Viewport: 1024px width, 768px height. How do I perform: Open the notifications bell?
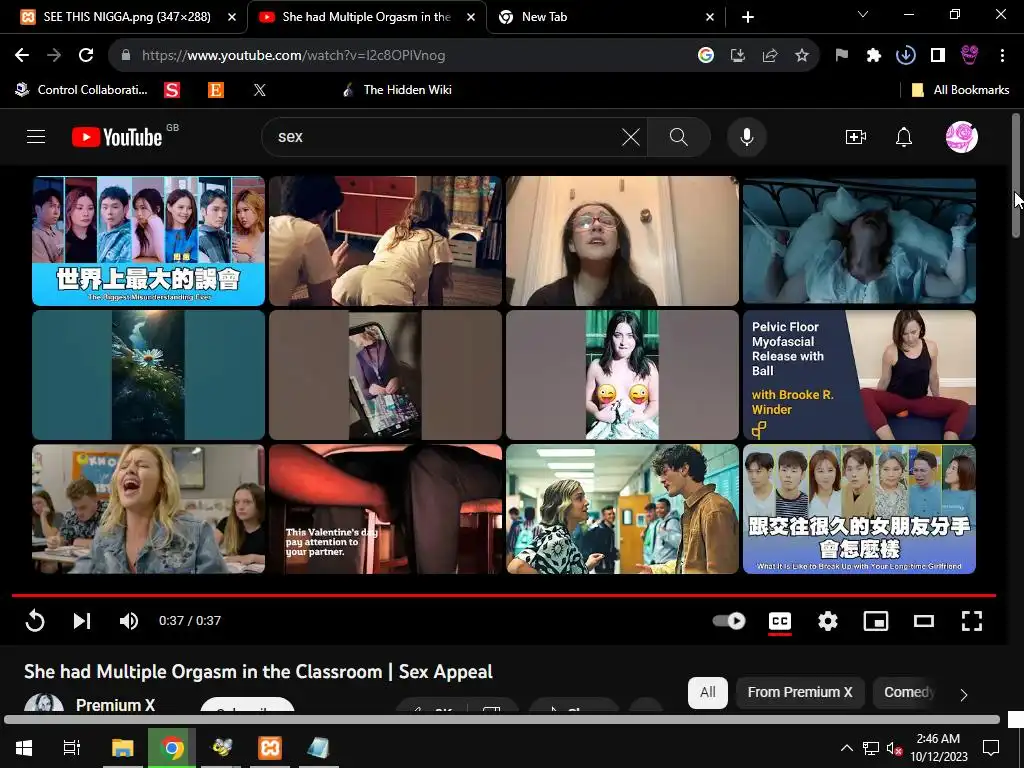[904, 137]
